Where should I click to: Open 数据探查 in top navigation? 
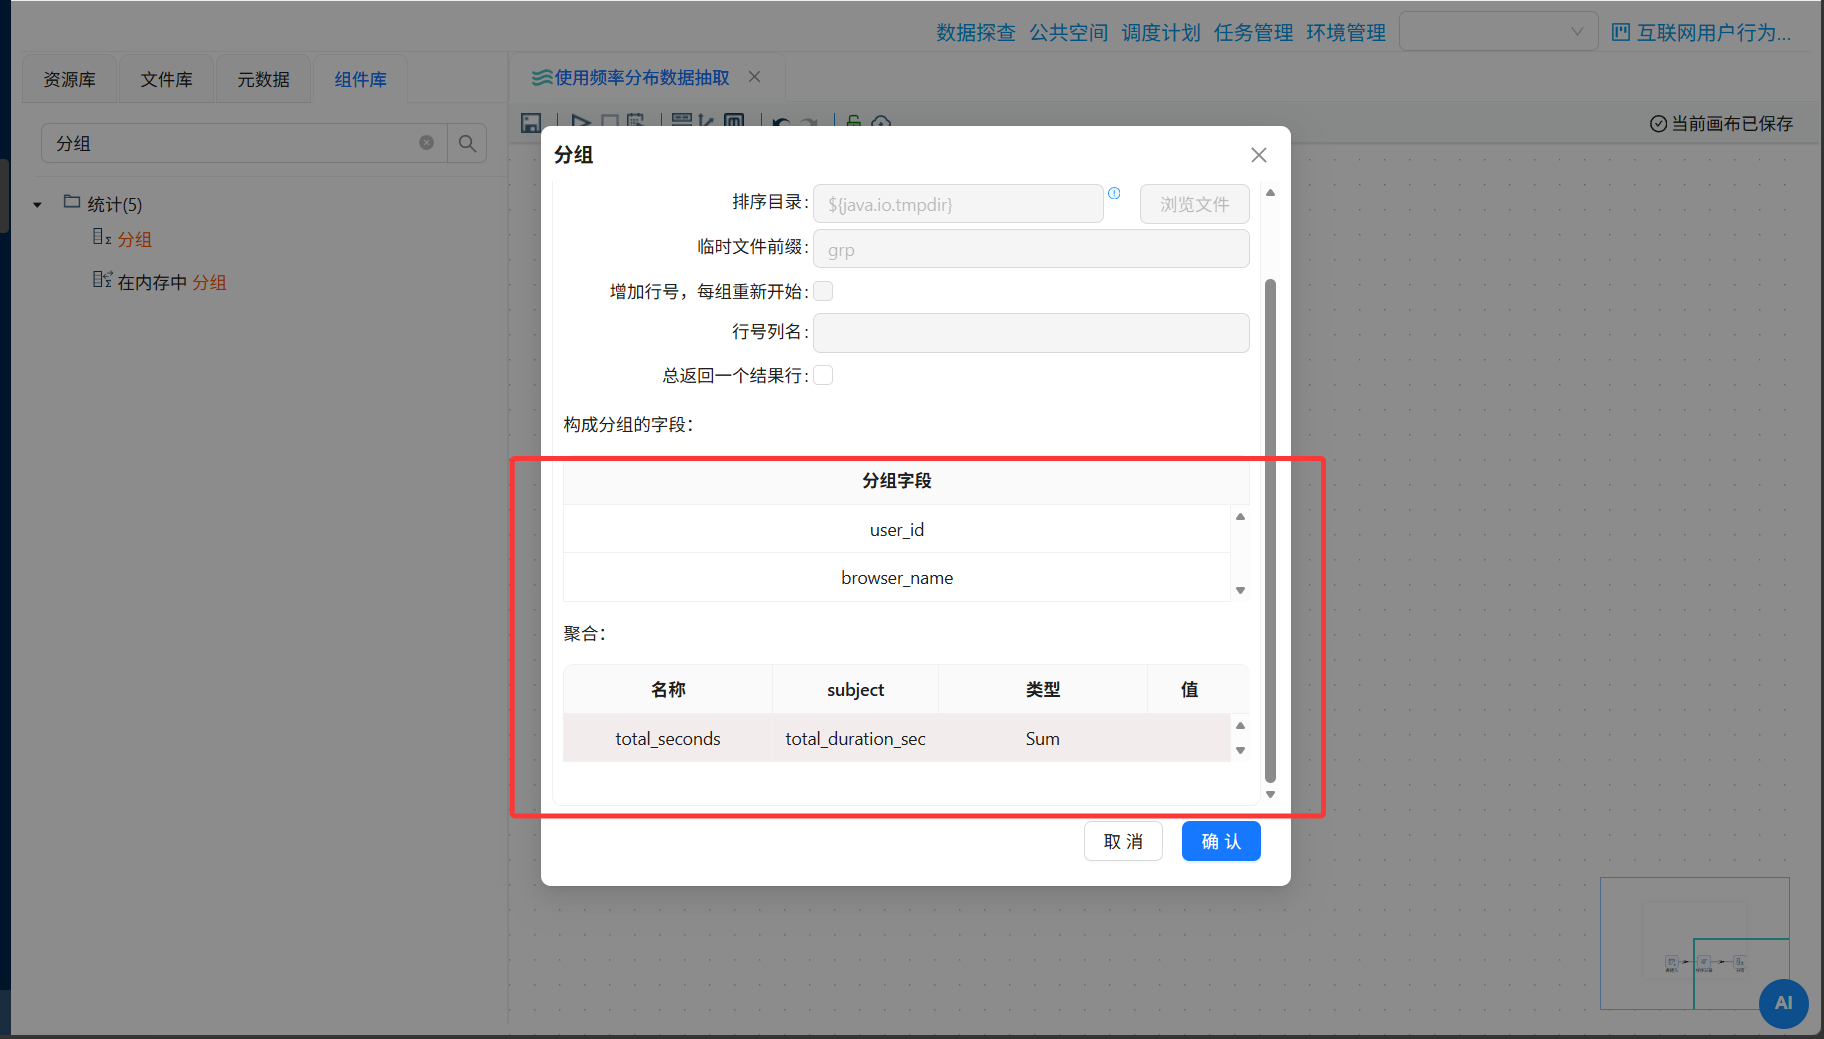[x=976, y=33]
